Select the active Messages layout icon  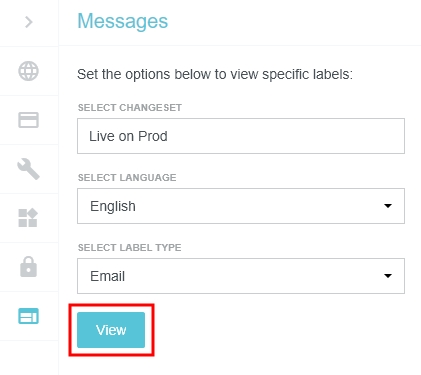click(x=28, y=316)
